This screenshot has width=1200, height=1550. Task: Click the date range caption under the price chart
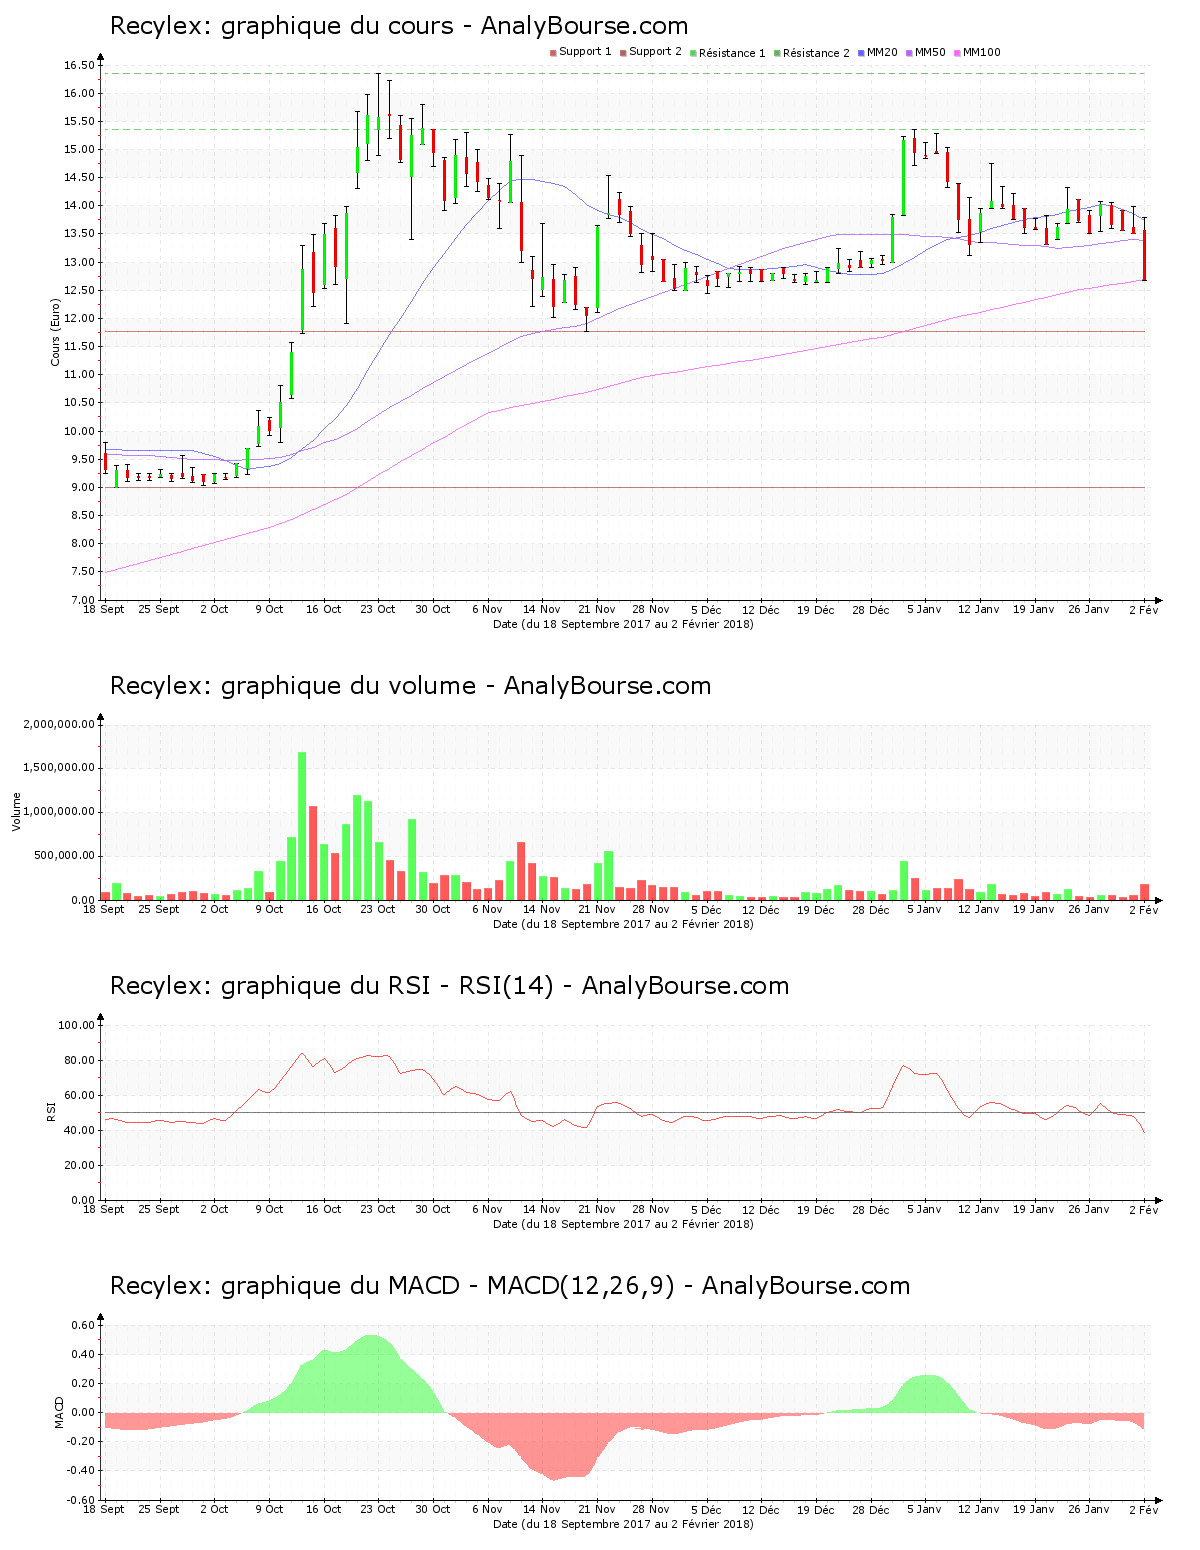coord(623,624)
